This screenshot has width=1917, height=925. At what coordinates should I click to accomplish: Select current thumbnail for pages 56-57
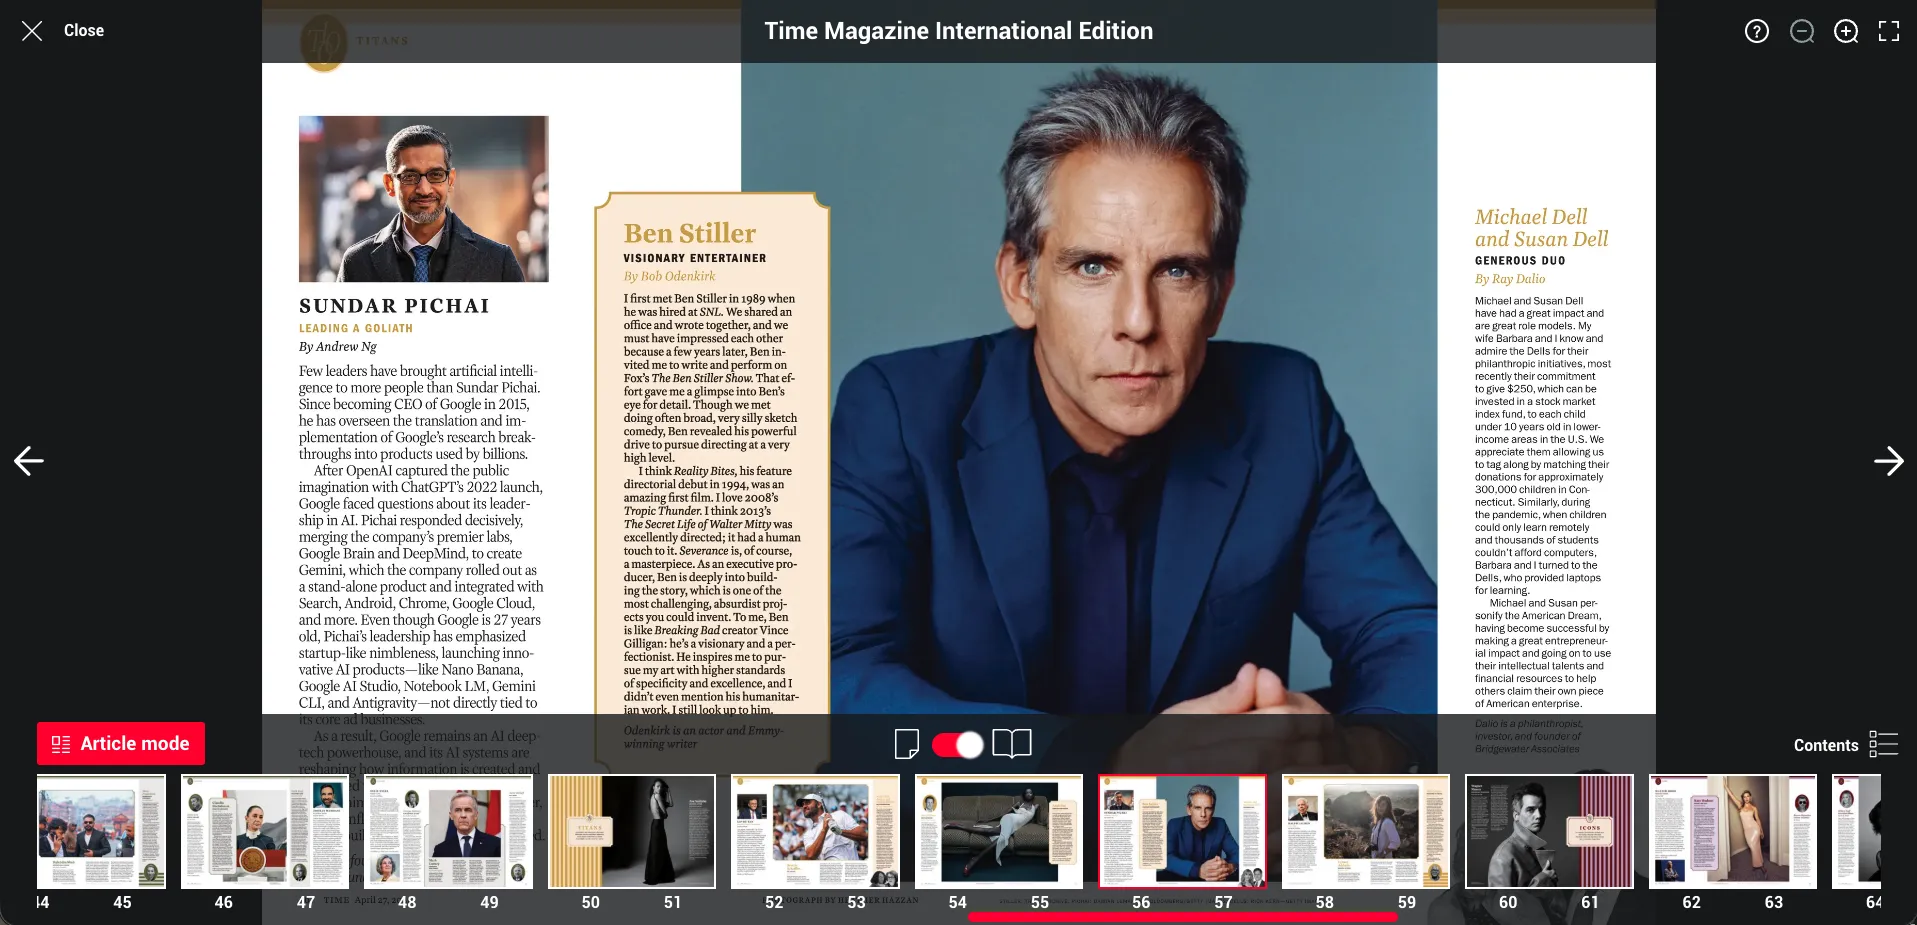pyautogui.click(x=1182, y=831)
